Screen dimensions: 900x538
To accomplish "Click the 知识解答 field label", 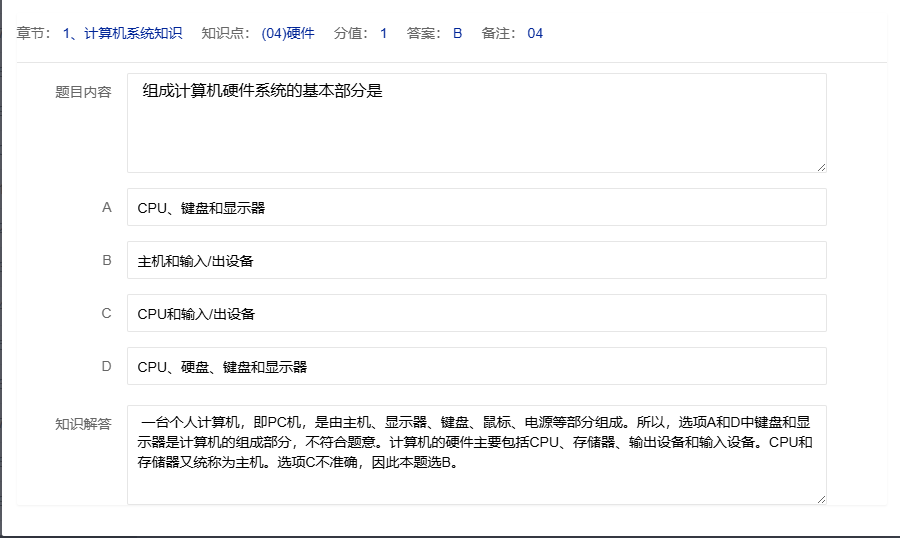I will [83, 423].
